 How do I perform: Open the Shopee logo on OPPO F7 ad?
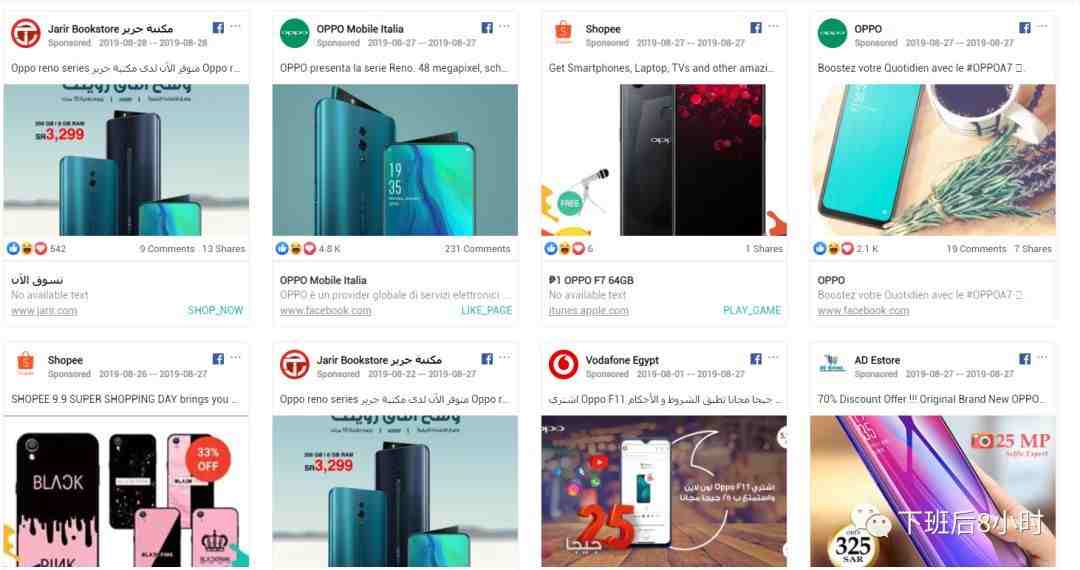coord(563,32)
